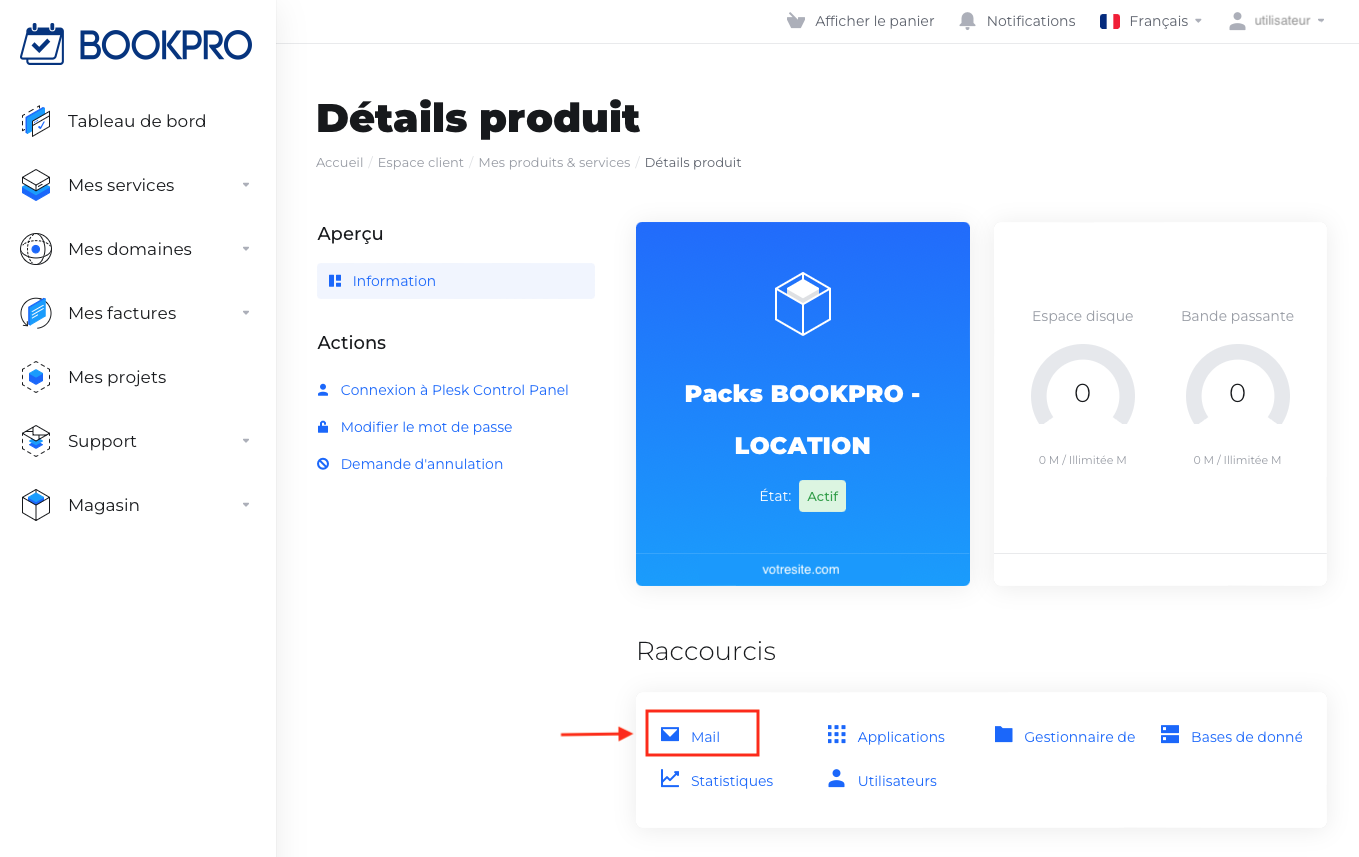Viewport: 1359px width, 857px height.
Task: Click the Mail envelope icon
Action: 670,735
